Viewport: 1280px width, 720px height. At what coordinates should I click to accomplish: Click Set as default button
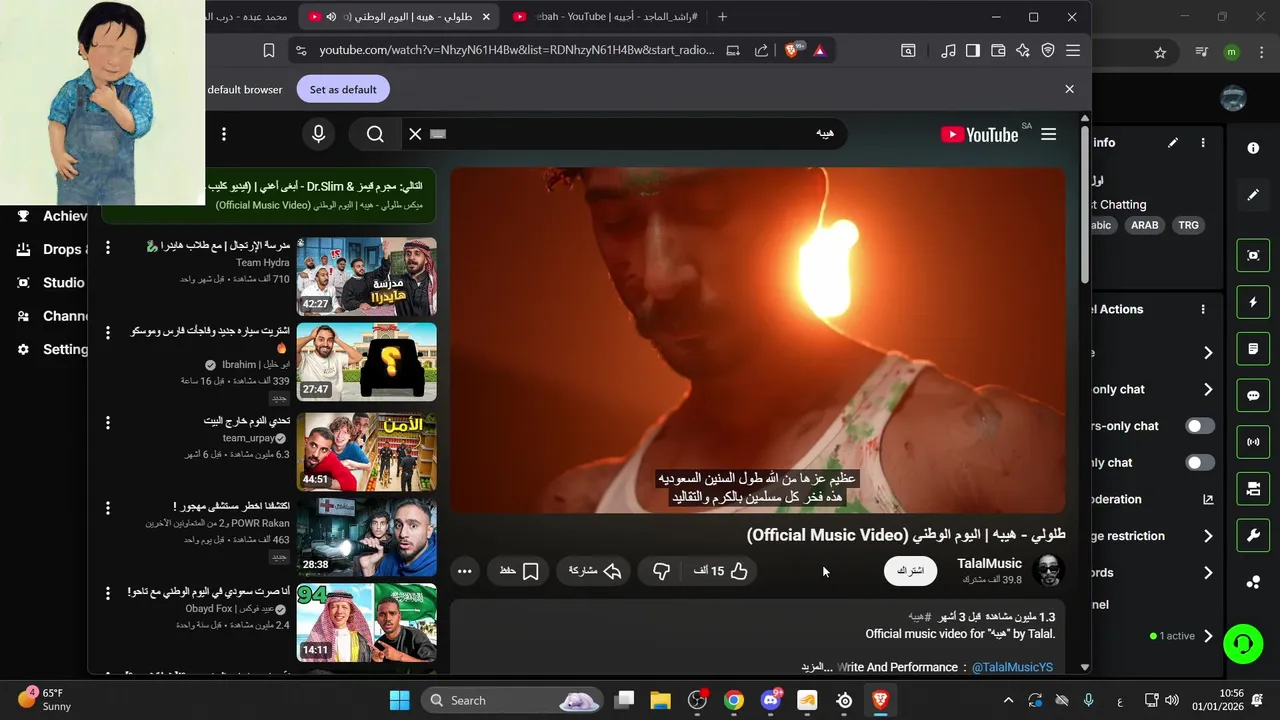coord(343,89)
